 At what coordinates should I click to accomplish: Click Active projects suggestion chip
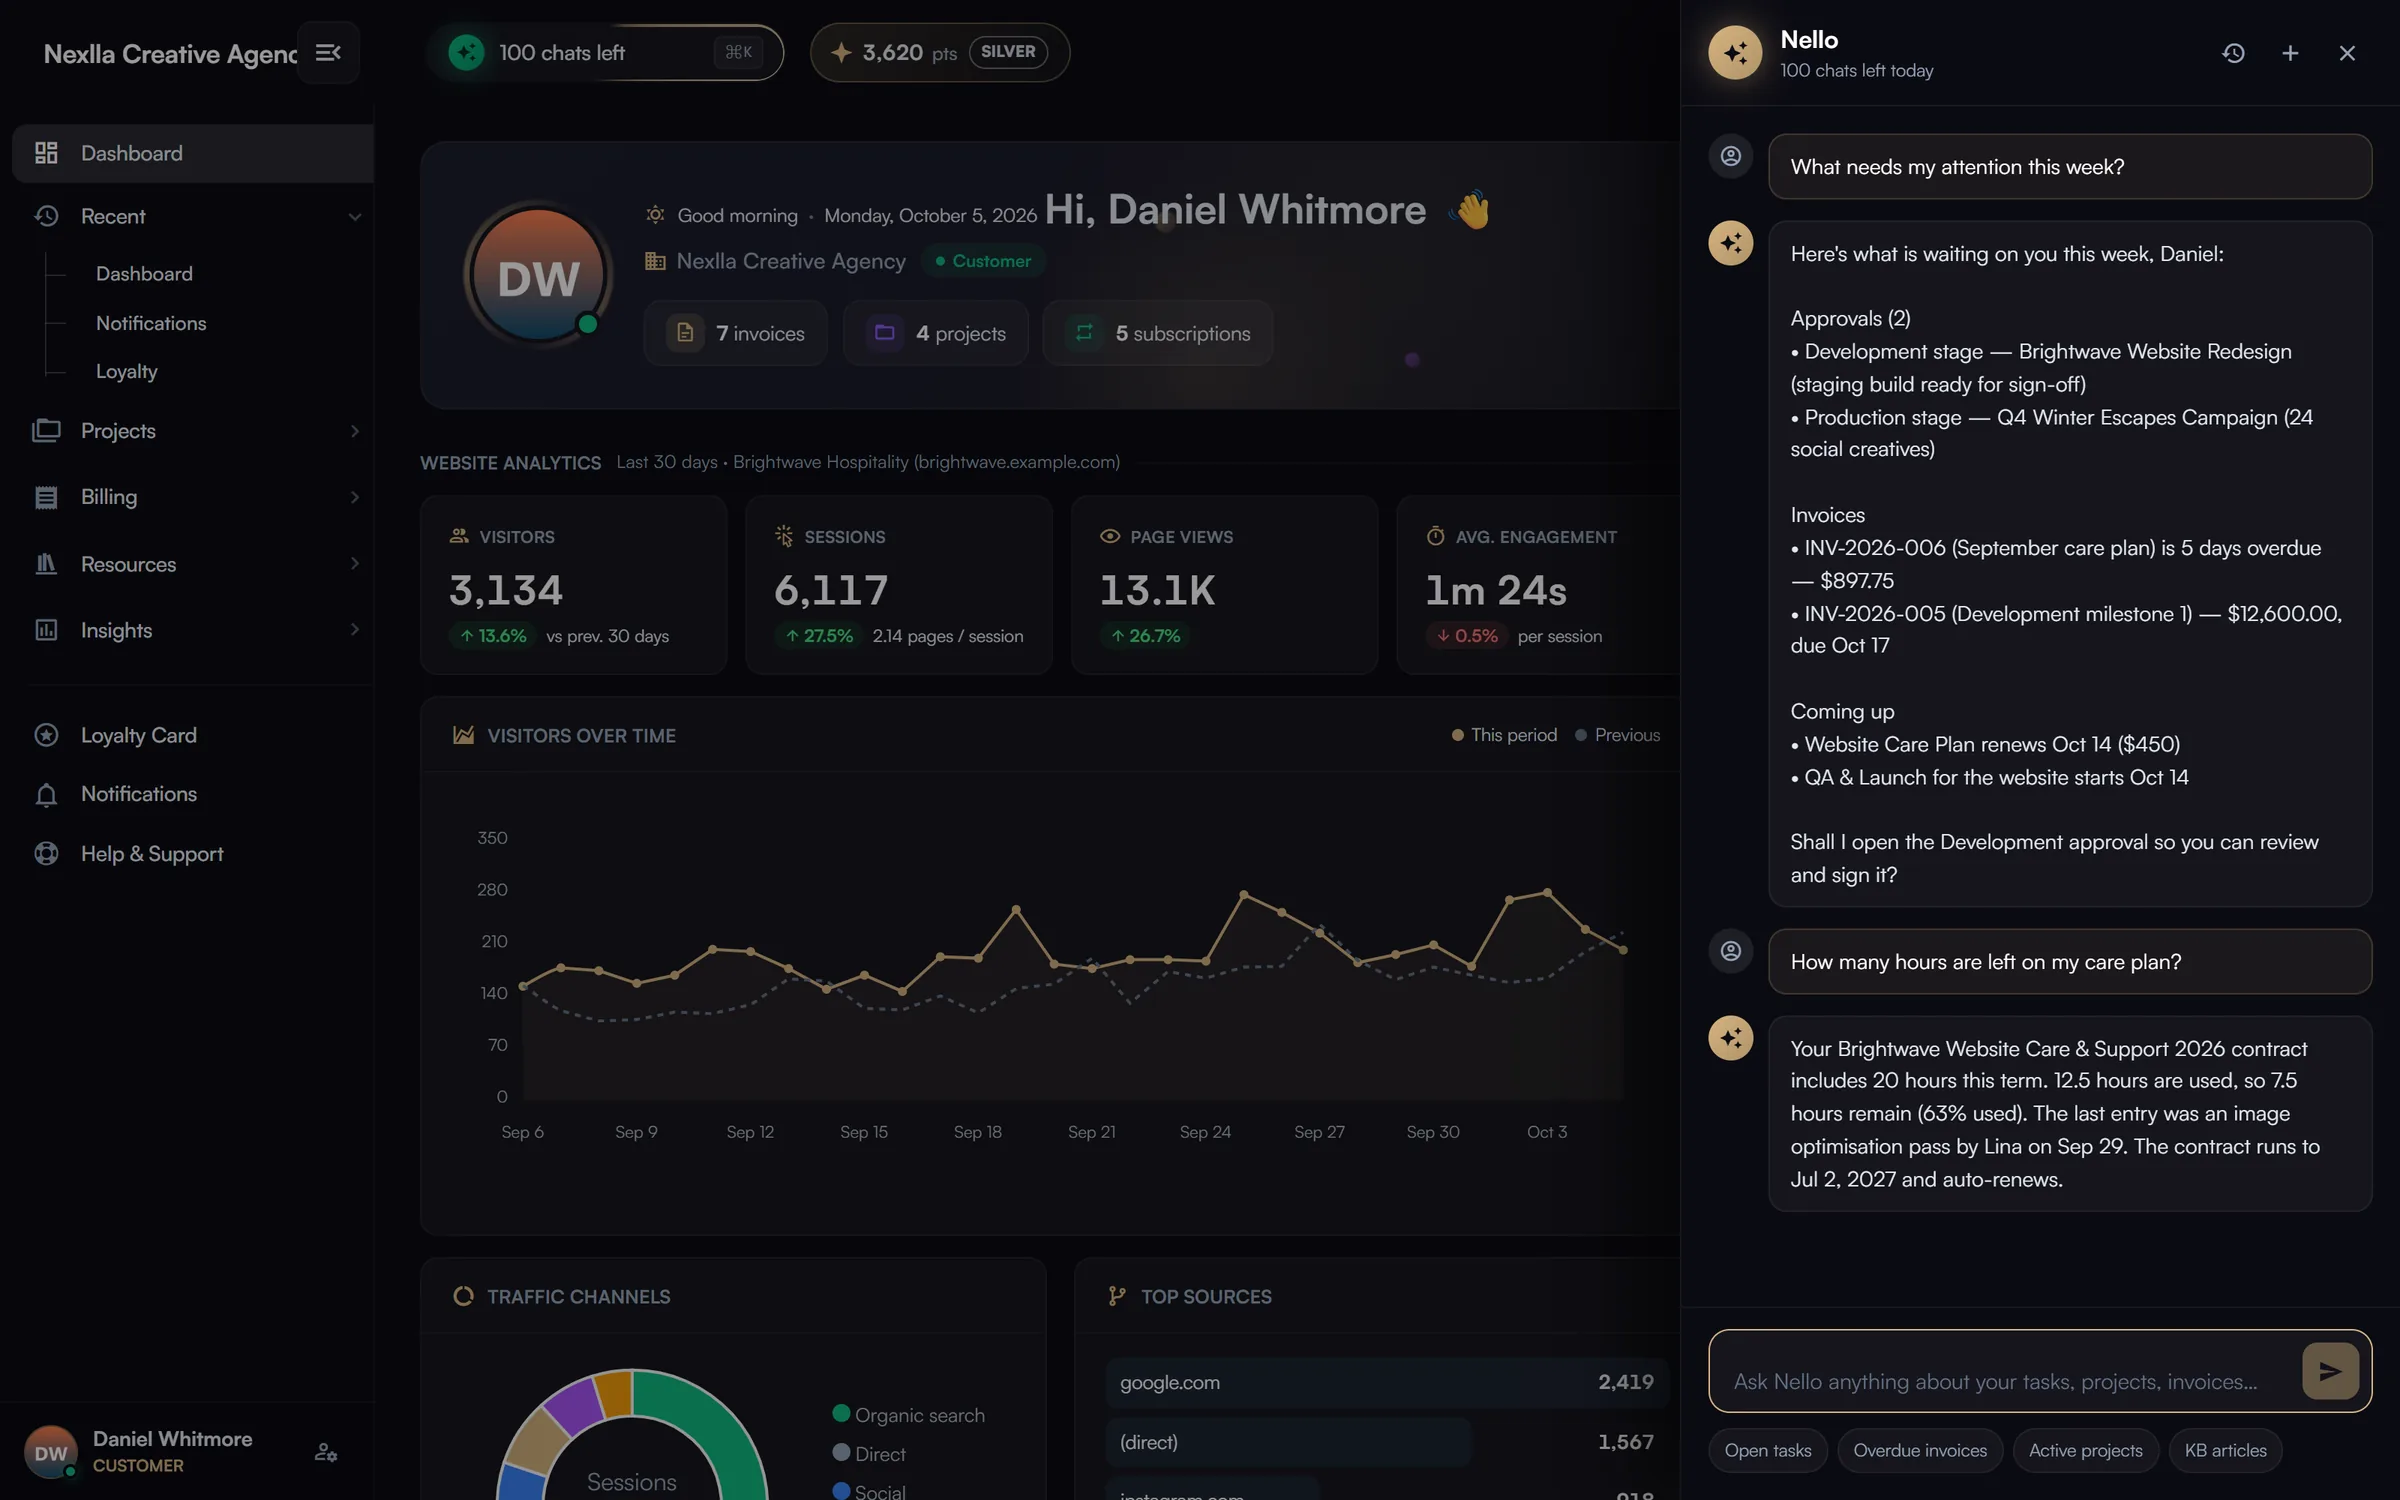click(x=2085, y=1450)
